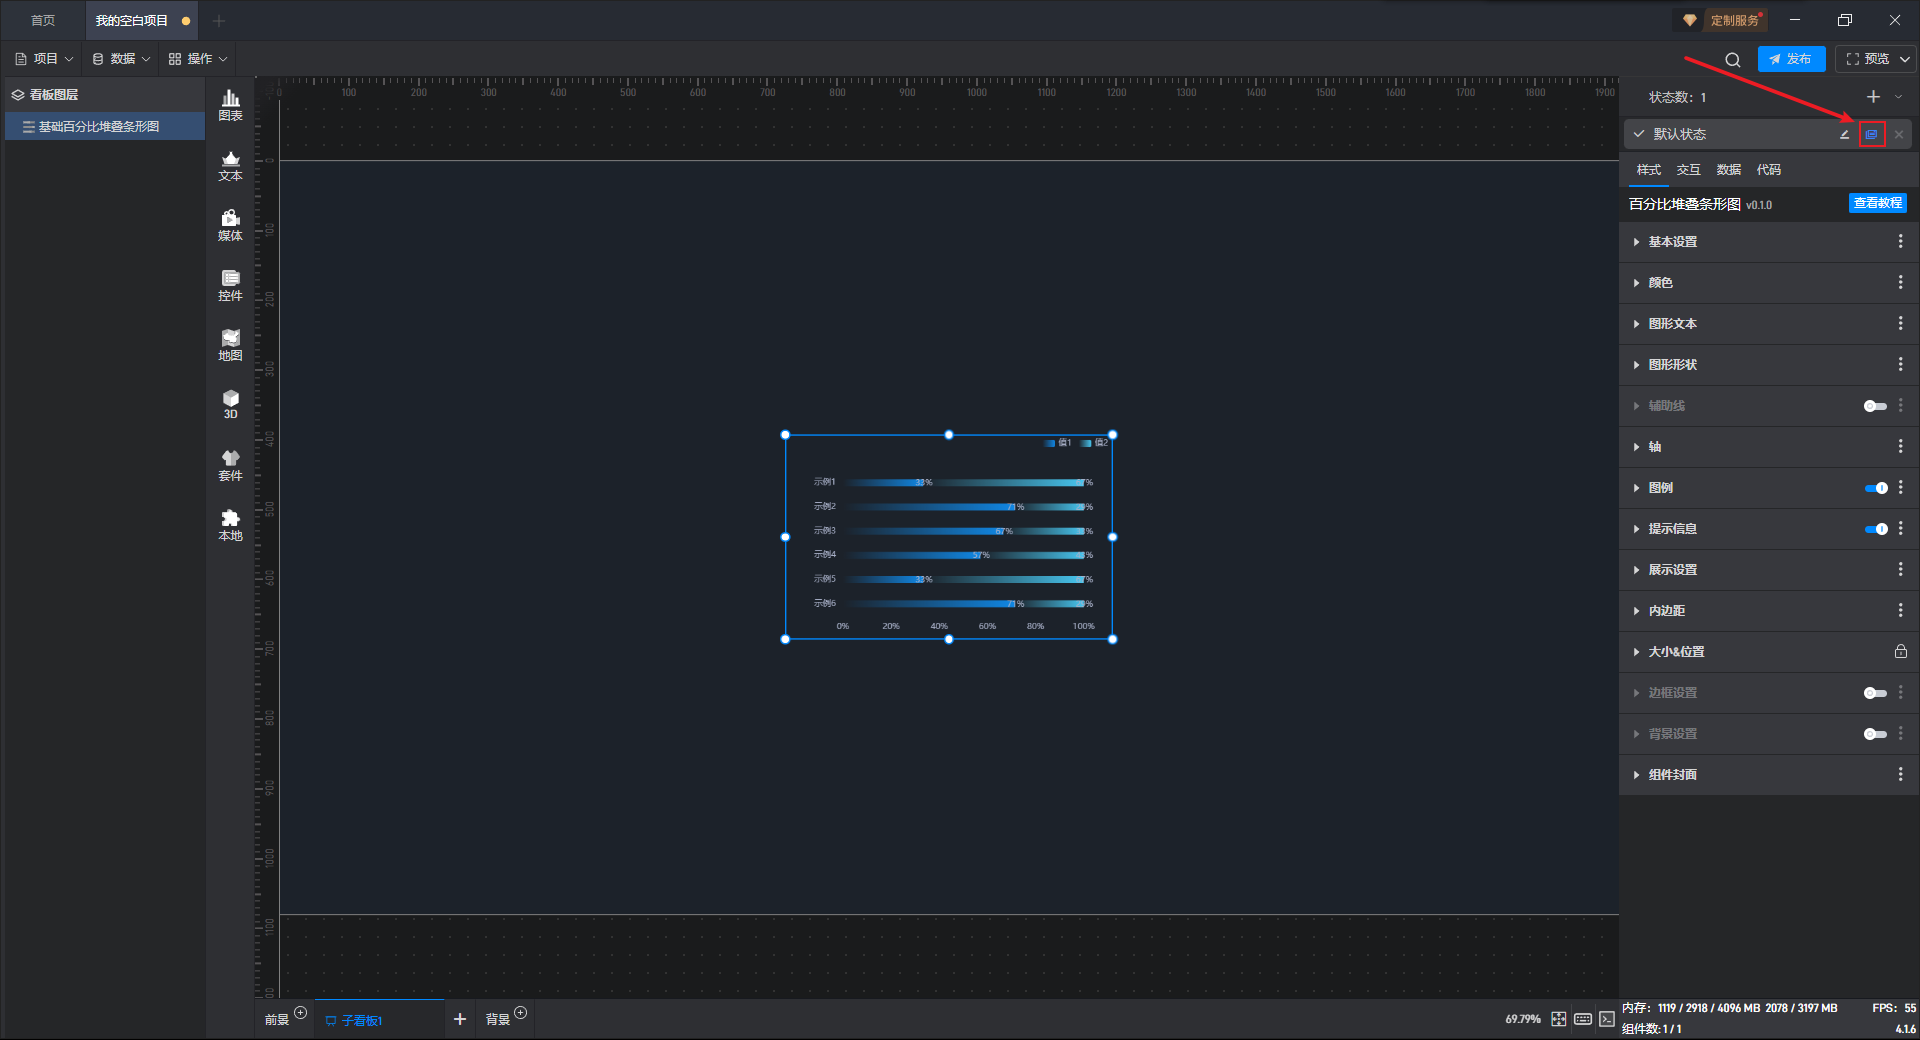Enable the 边框设置 border toggle
This screenshot has width=1920, height=1040.
1875,693
